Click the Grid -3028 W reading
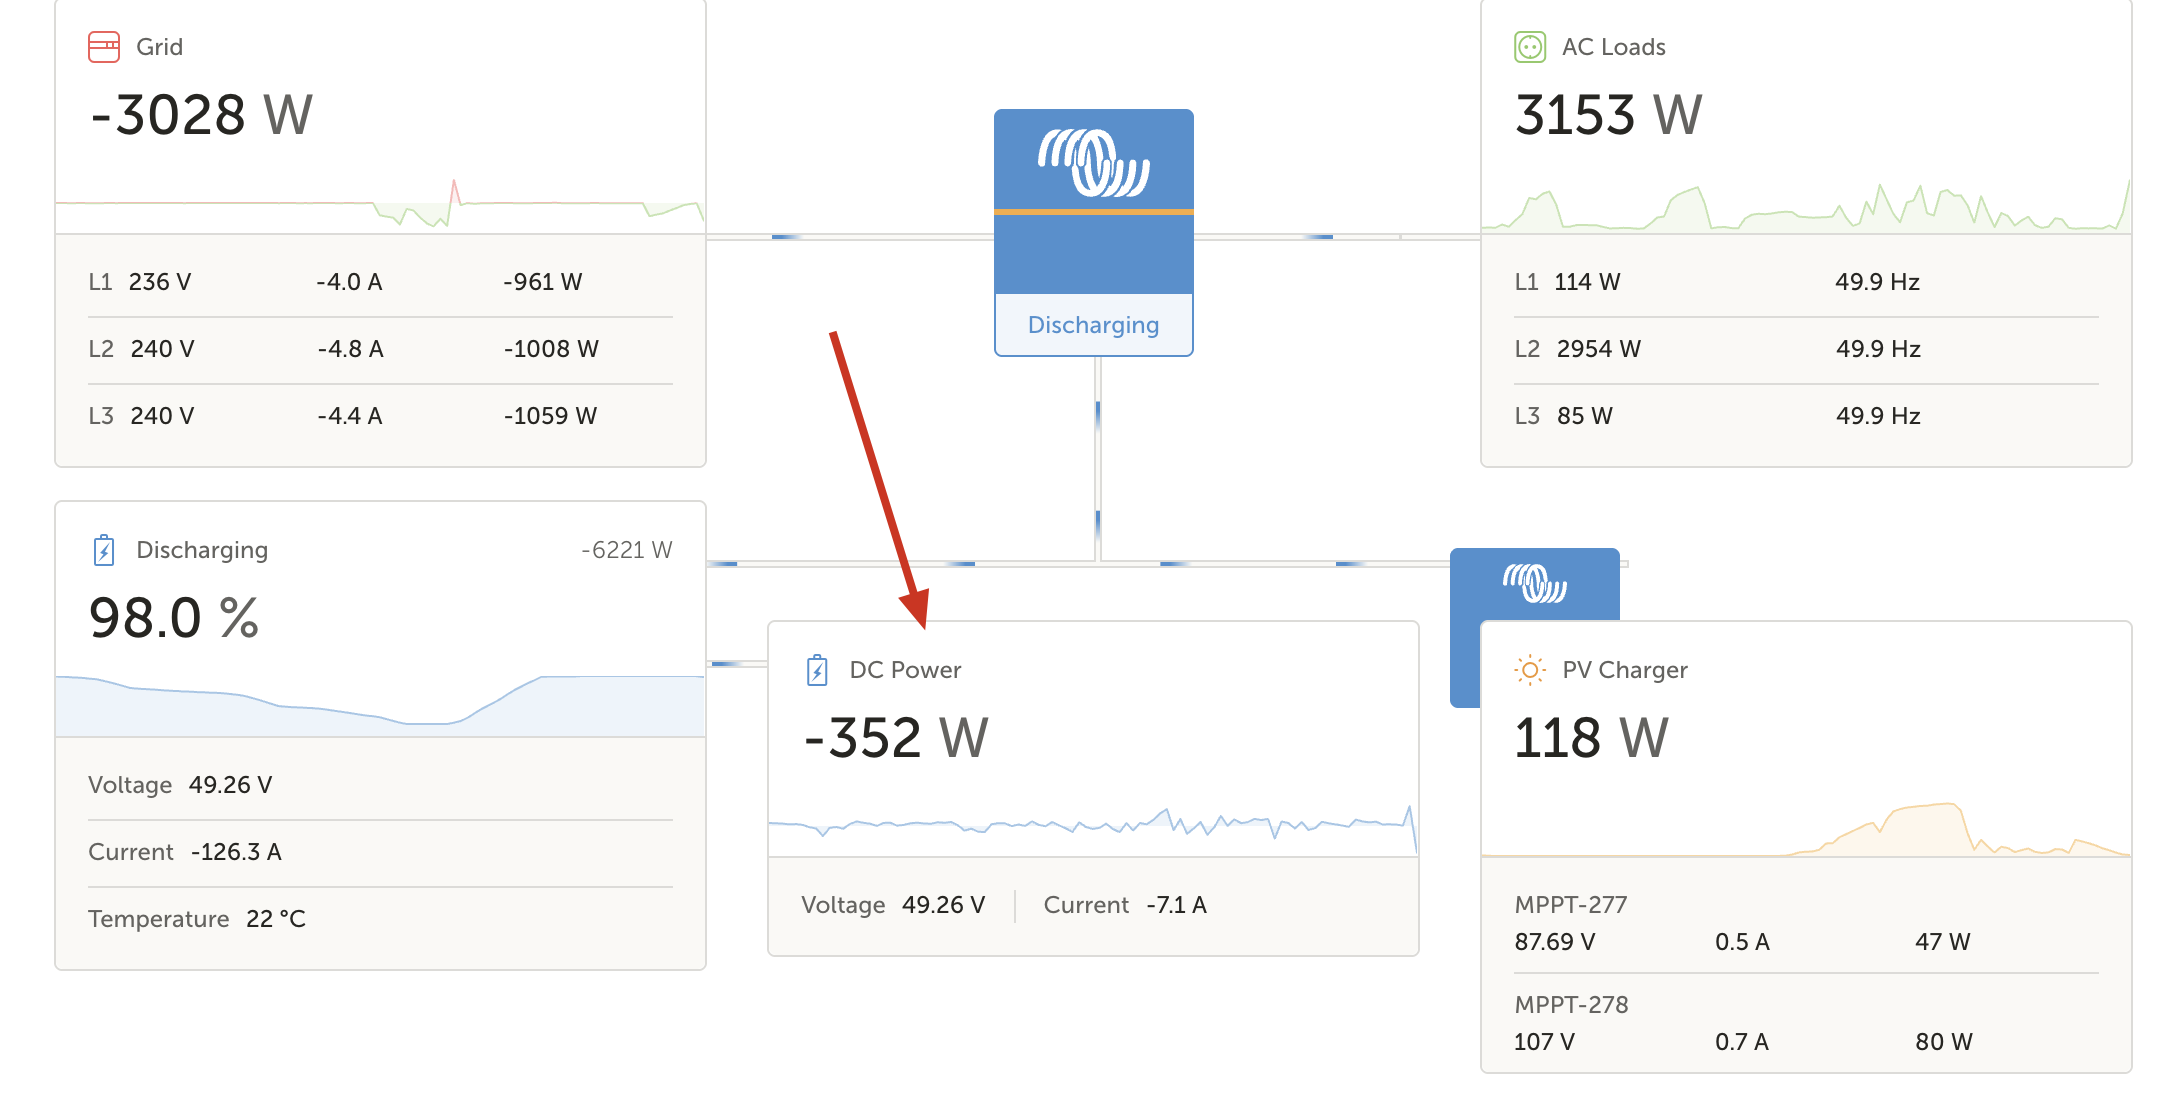 pyautogui.click(x=201, y=115)
